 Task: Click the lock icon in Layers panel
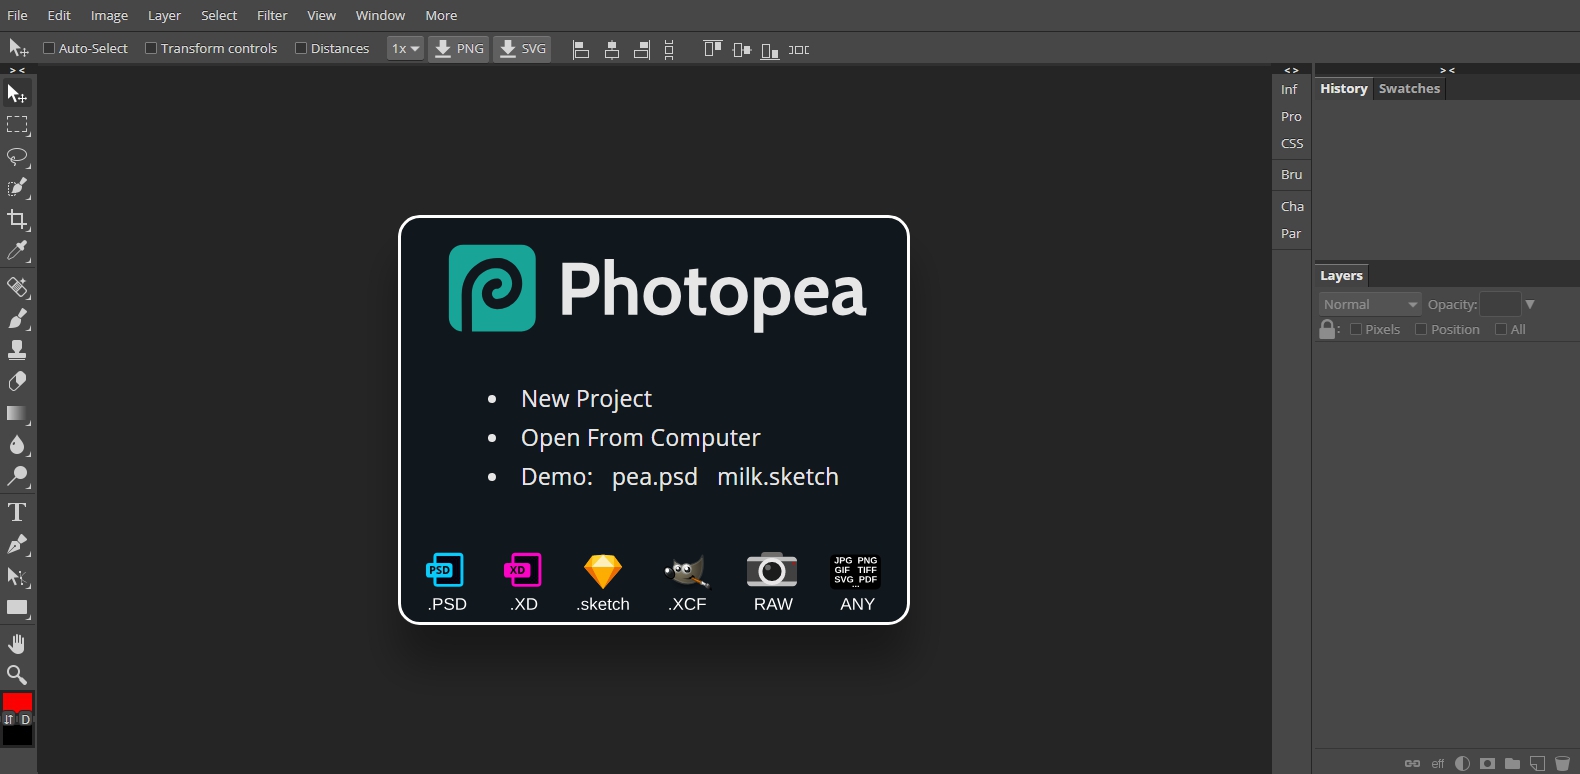pyautogui.click(x=1327, y=329)
